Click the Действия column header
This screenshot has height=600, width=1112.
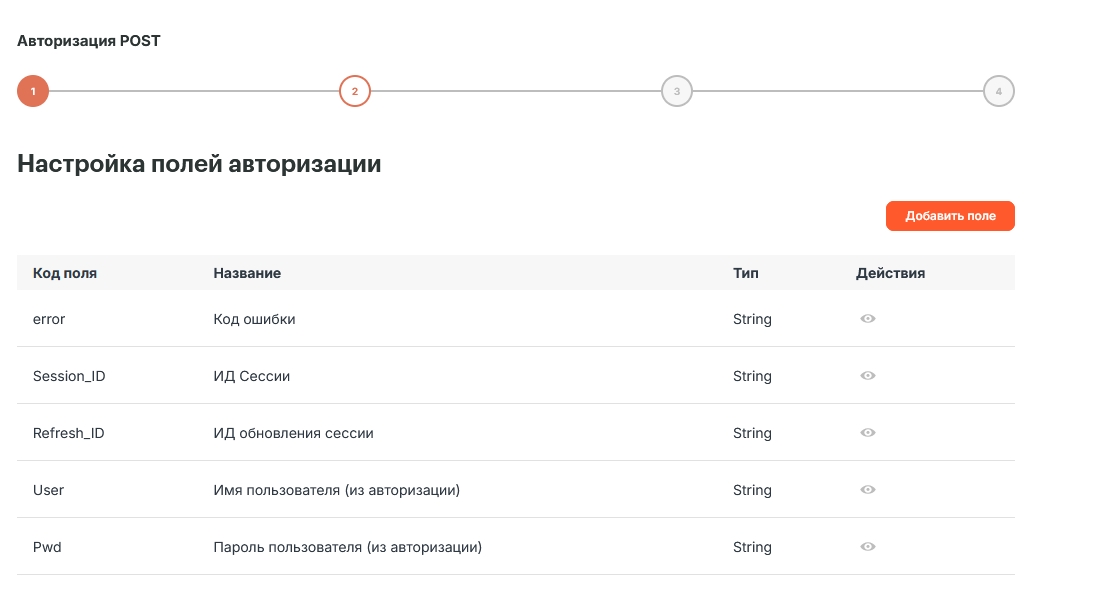[x=890, y=273]
